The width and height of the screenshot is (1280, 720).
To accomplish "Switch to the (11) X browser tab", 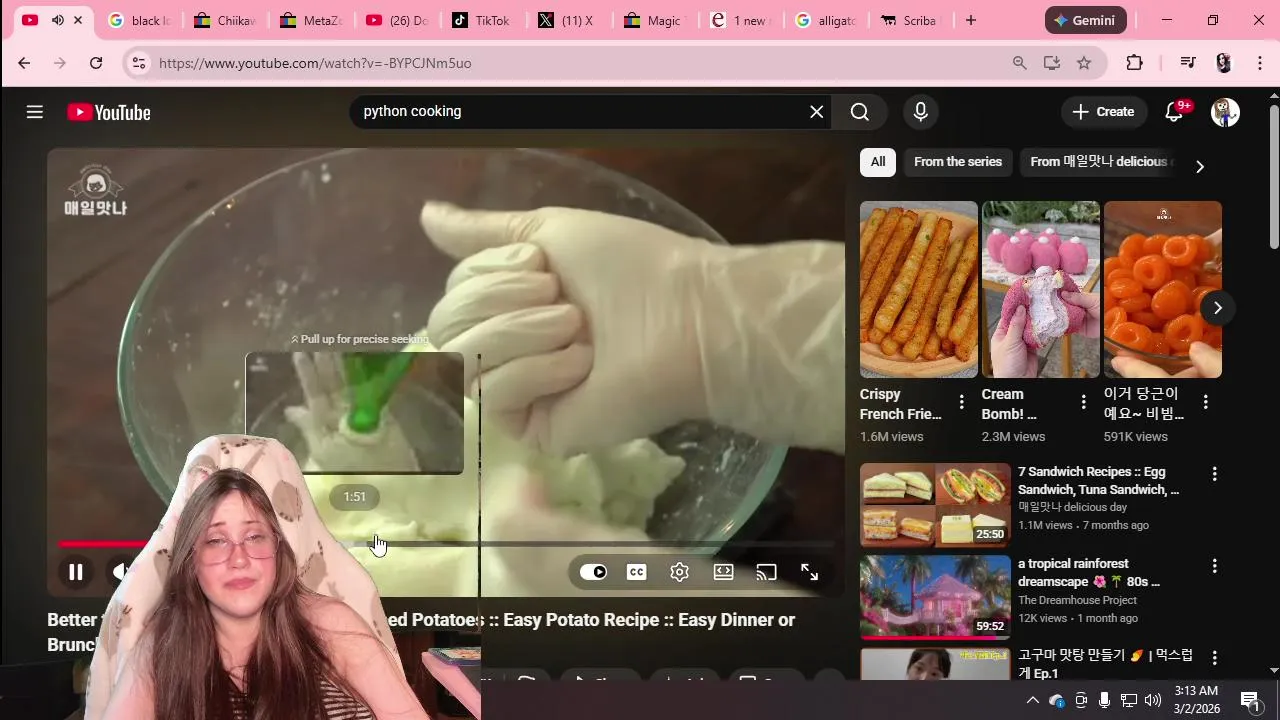I will [567, 20].
